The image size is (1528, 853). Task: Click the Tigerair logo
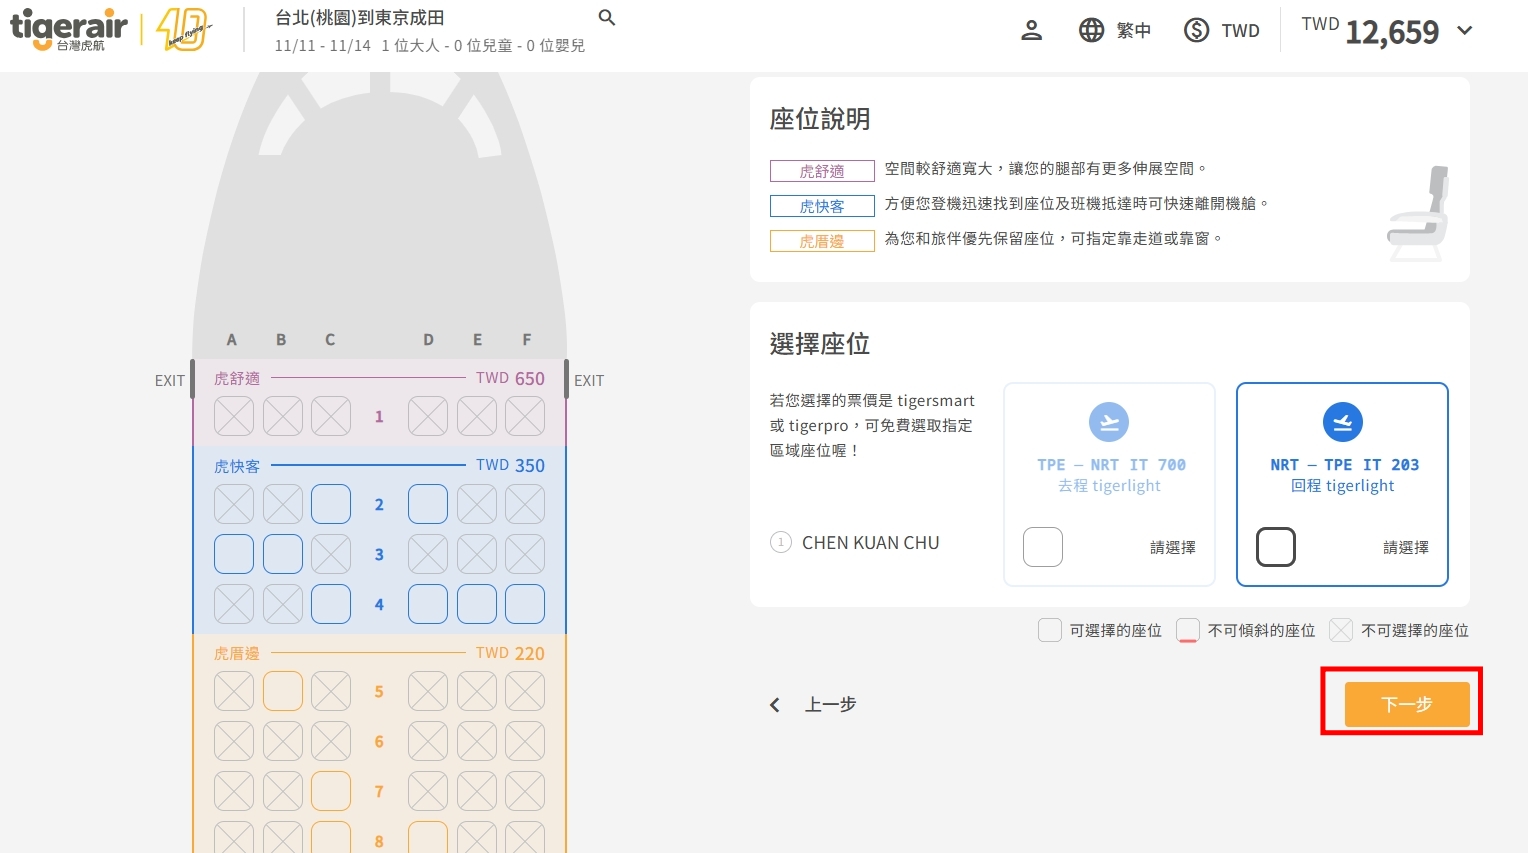(69, 29)
